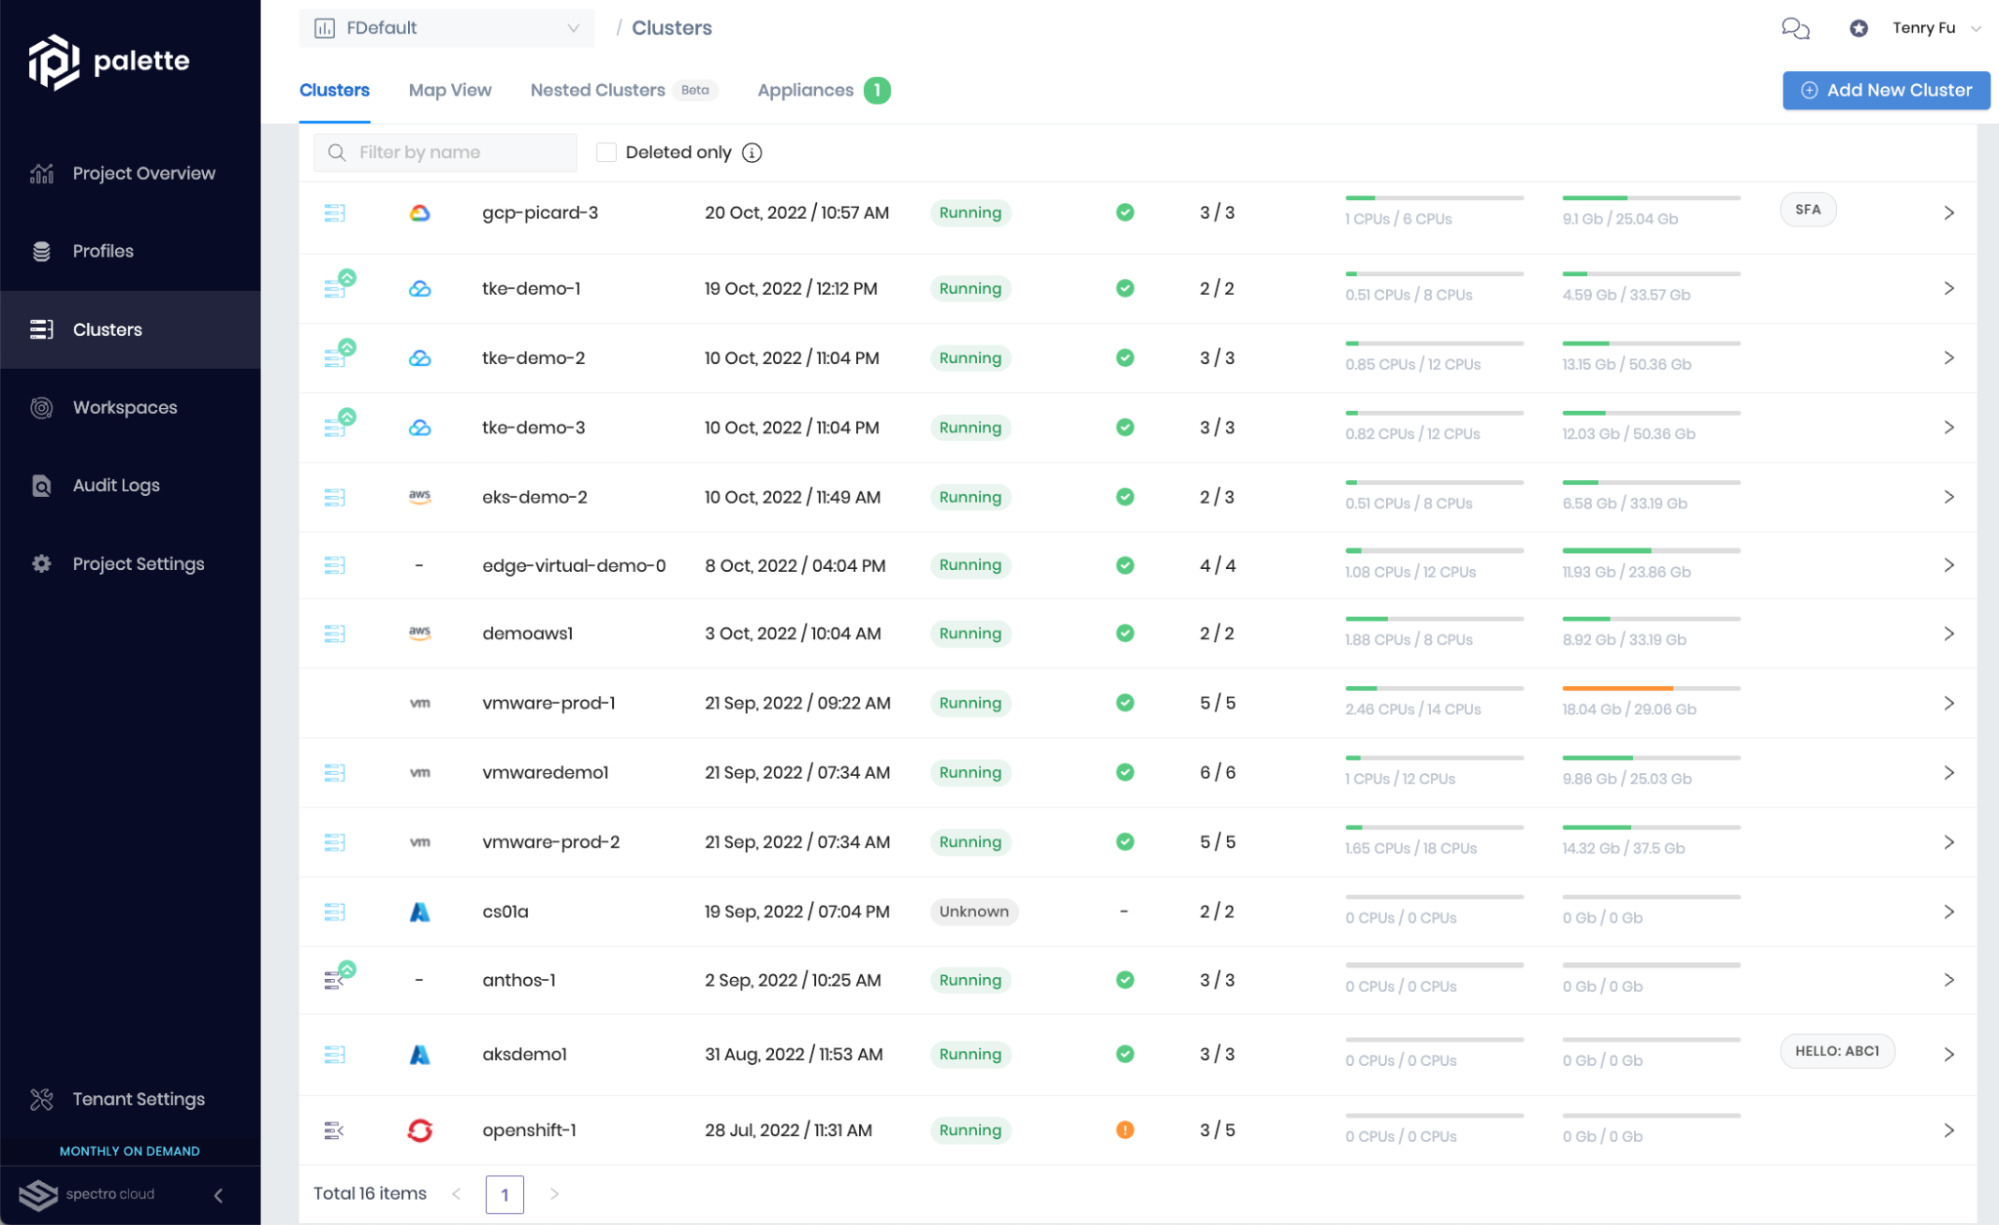The width and height of the screenshot is (1999, 1225).
Task: Enable the Deleted only checkbox
Action: [606, 152]
